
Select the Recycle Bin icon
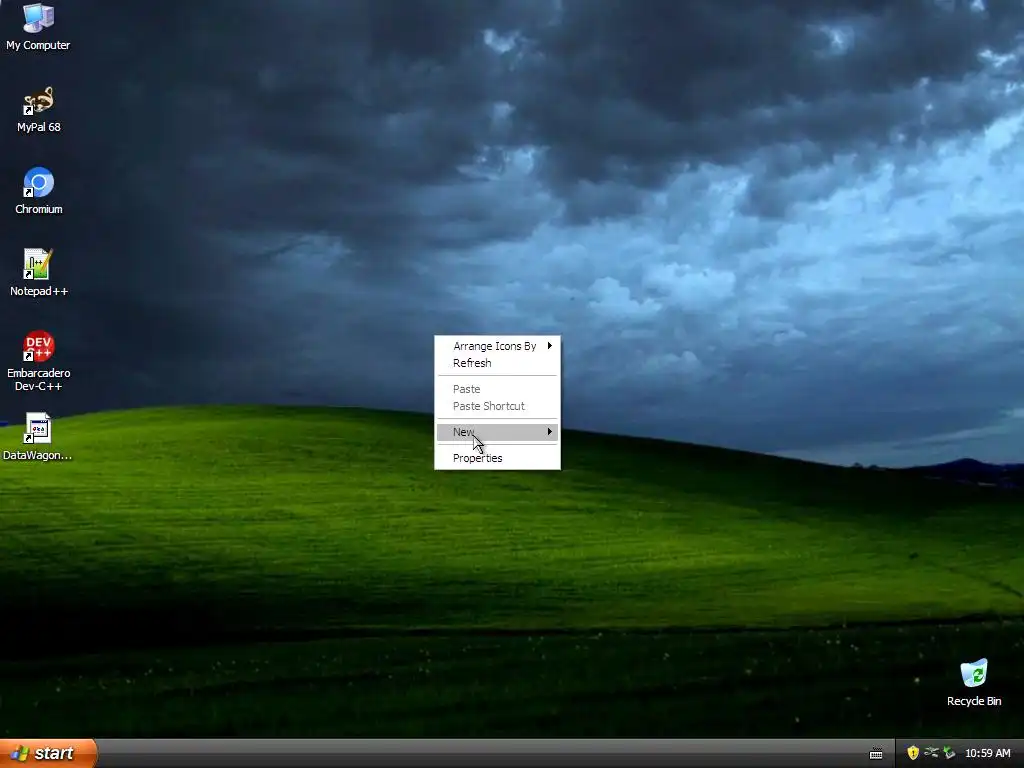coord(974,683)
